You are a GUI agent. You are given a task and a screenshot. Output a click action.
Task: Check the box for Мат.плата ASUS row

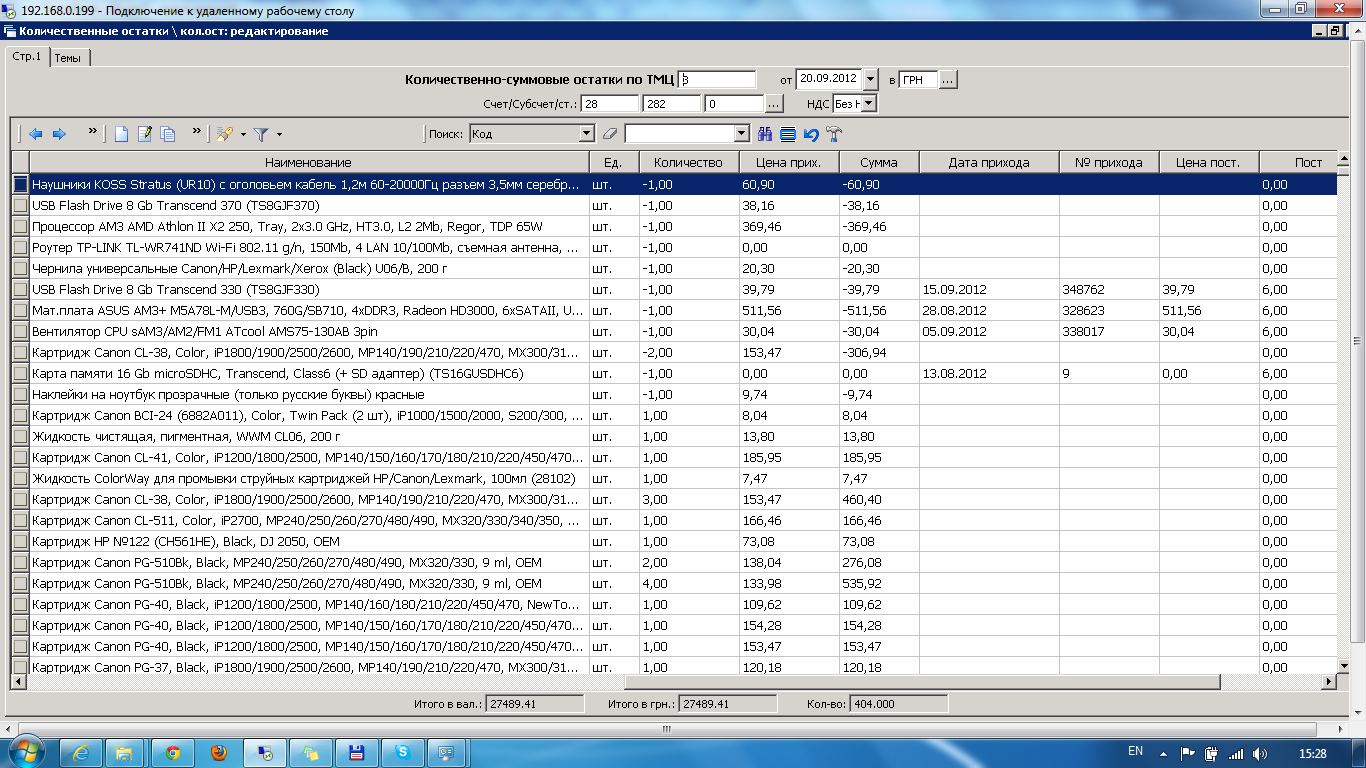click(20, 311)
